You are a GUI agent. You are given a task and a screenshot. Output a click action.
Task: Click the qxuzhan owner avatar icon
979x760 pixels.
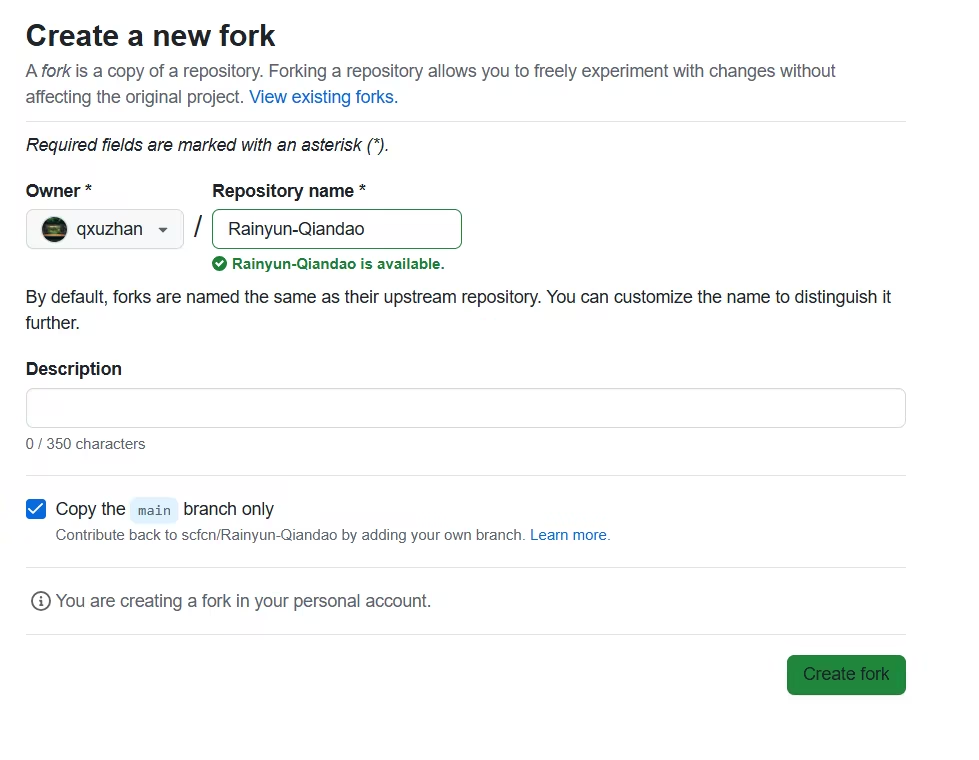point(54,229)
